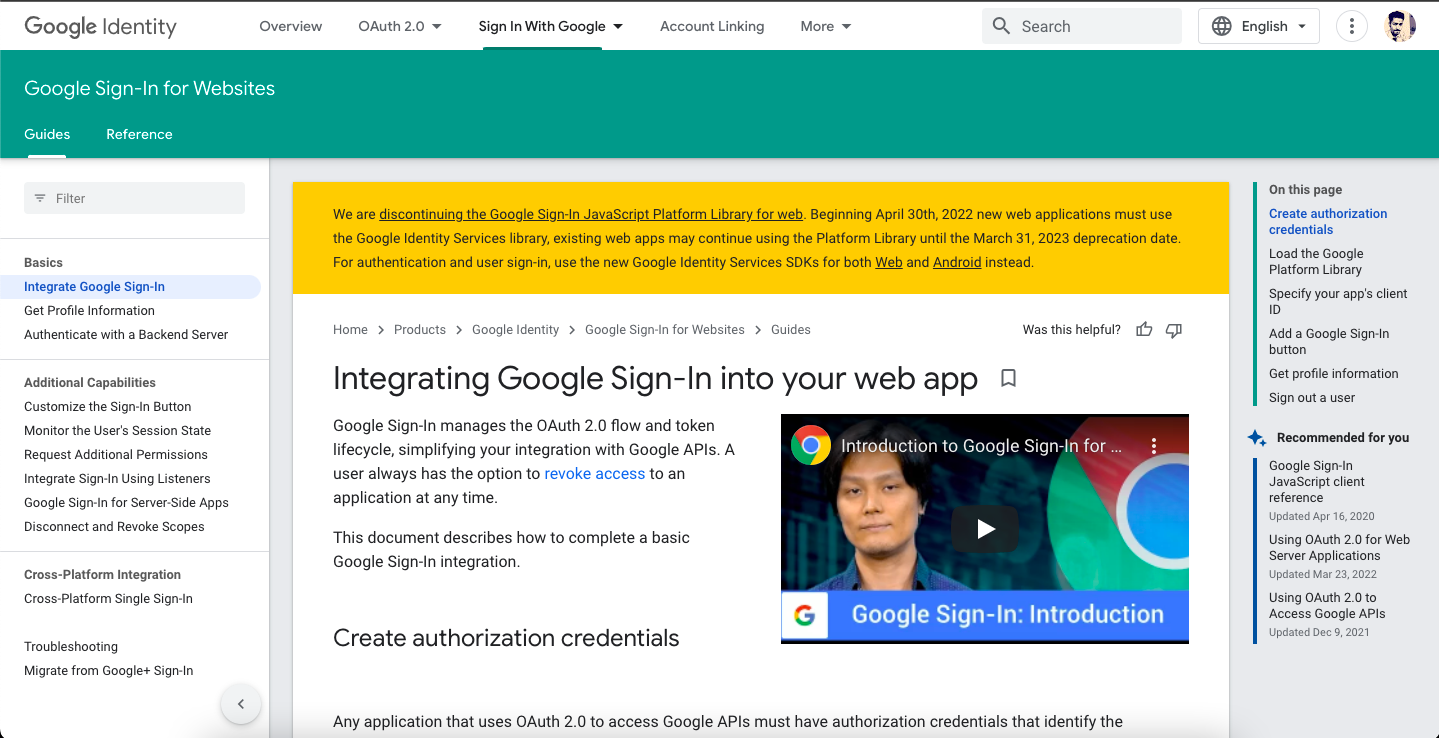Focus the Search input field
The height and width of the screenshot is (738, 1439).
(1082, 27)
